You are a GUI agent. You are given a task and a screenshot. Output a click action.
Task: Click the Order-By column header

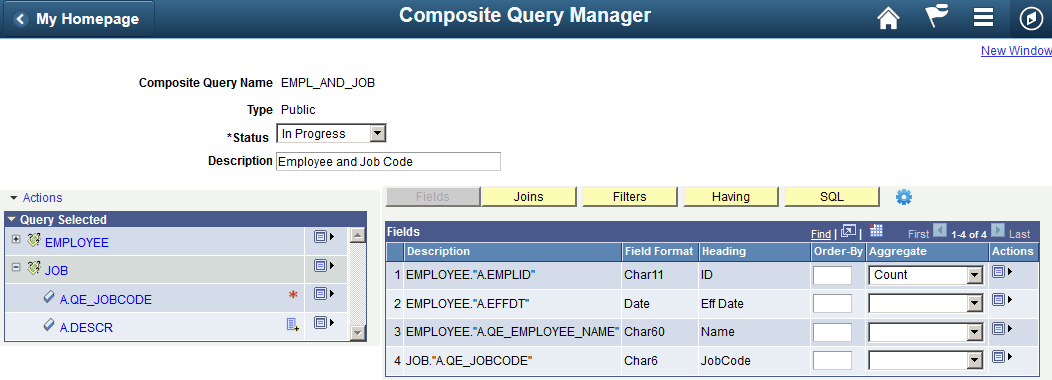[838, 251]
